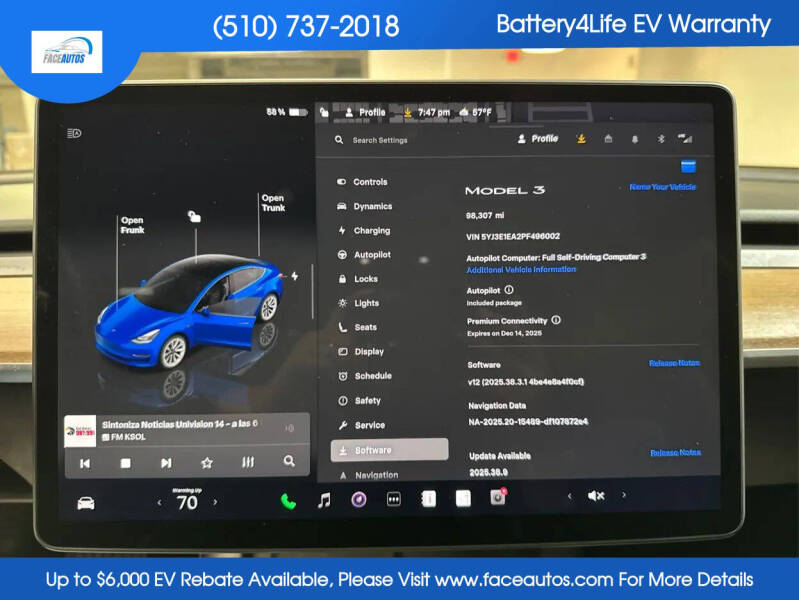The image size is (799, 600).
Task: Tap the notifications bell icon
Action: pyautogui.click(x=634, y=139)
